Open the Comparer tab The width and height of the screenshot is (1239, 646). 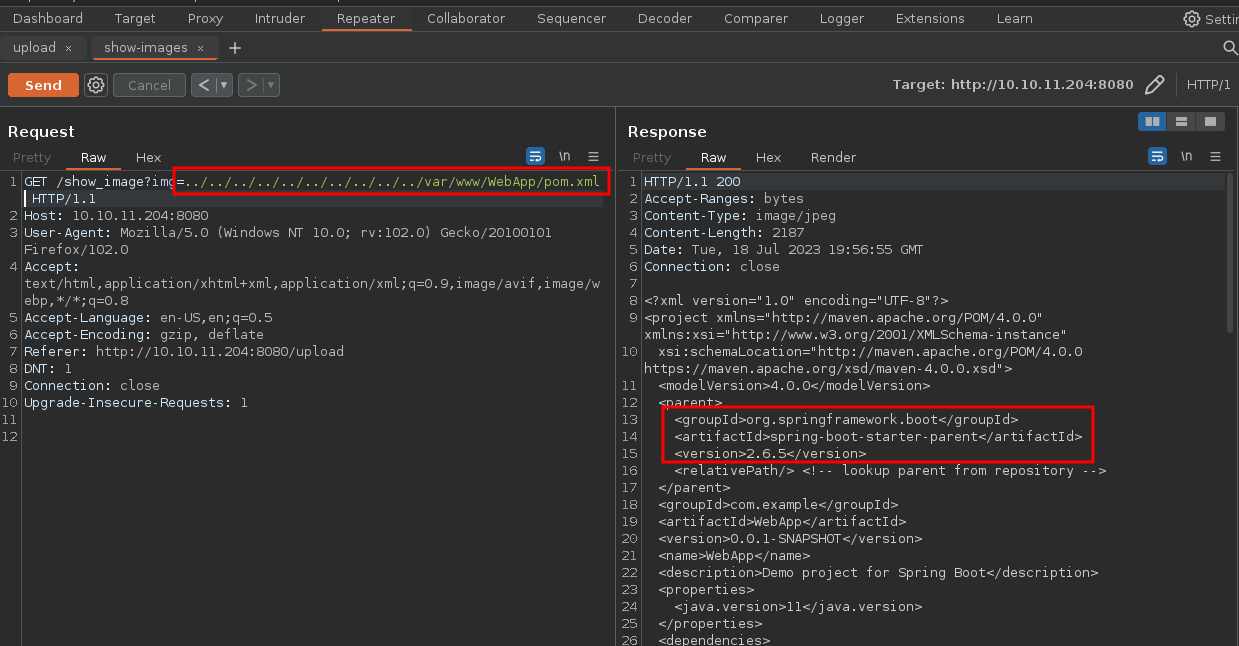(x=756, y=19)
